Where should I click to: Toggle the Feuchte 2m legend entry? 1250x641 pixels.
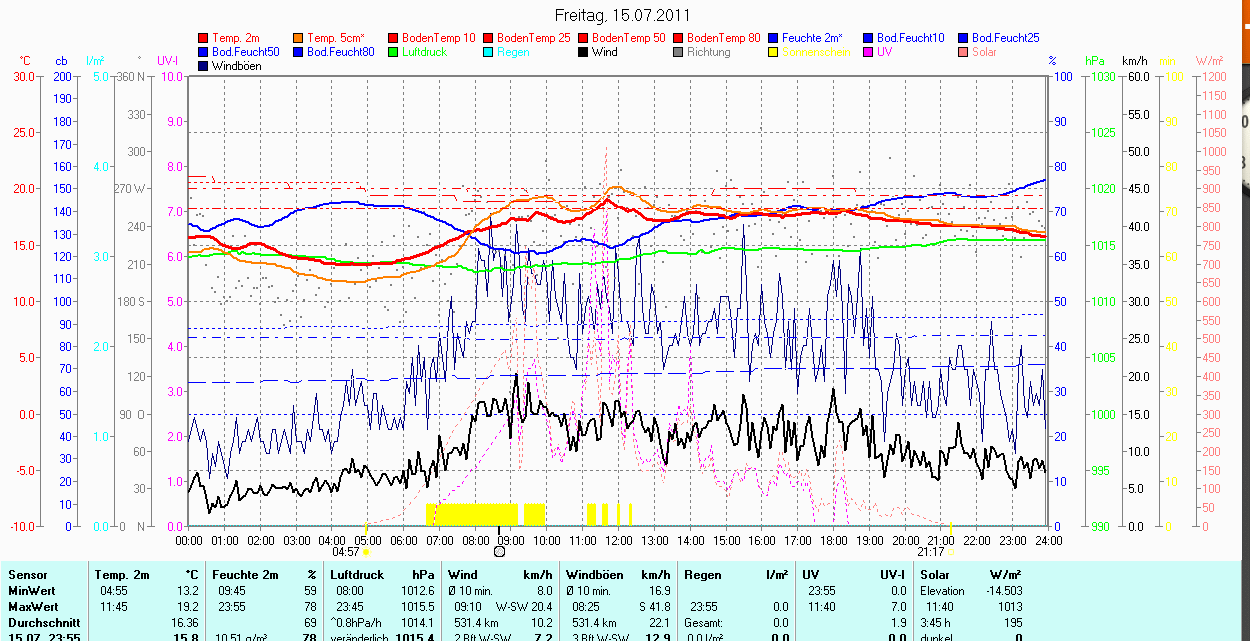click(x=812, y=38)
